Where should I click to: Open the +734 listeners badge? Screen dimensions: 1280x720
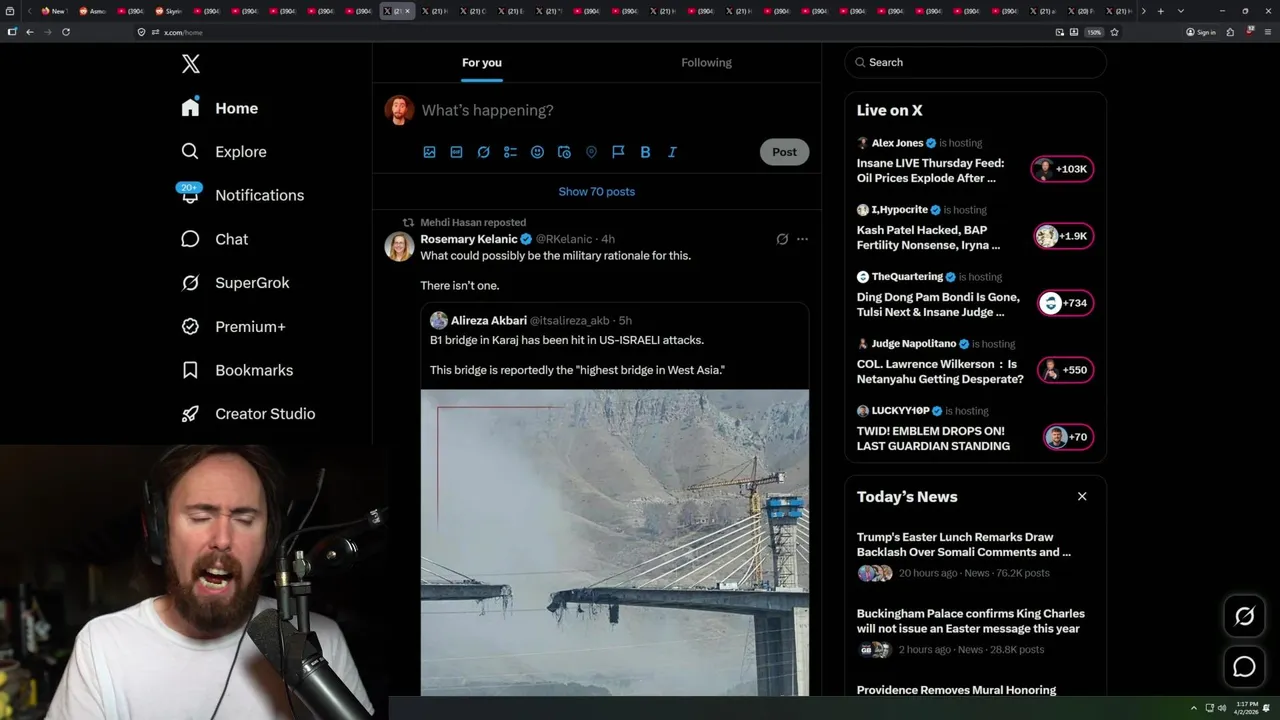(1065, 303)
